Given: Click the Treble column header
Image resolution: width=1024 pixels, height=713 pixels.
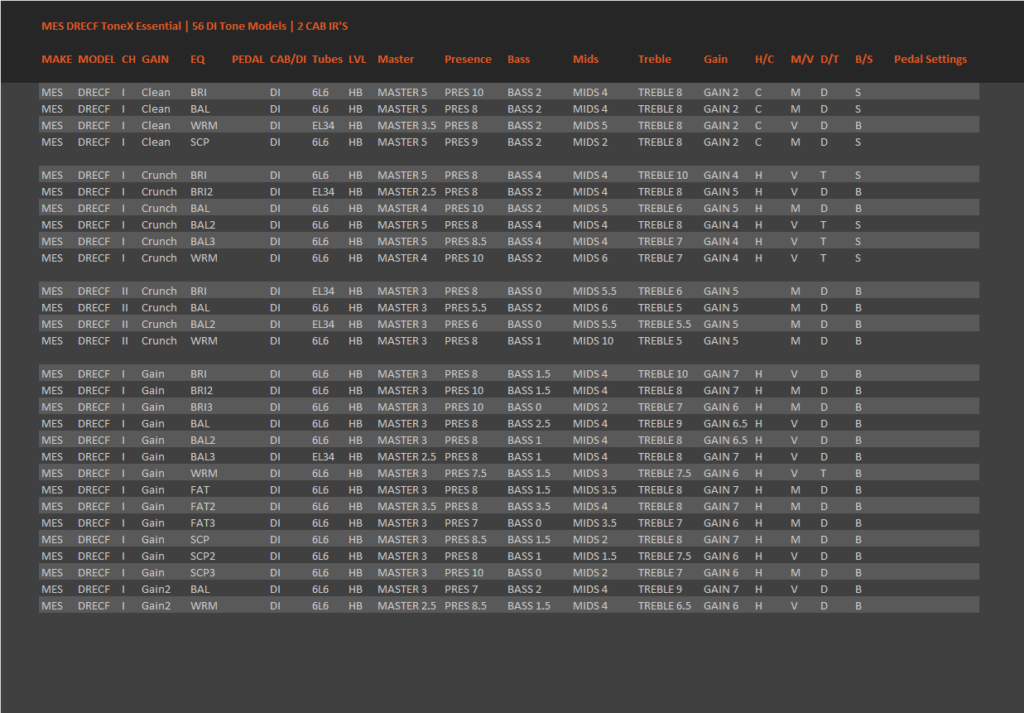Looking at the screenshot, I should [x=654, y=59].
